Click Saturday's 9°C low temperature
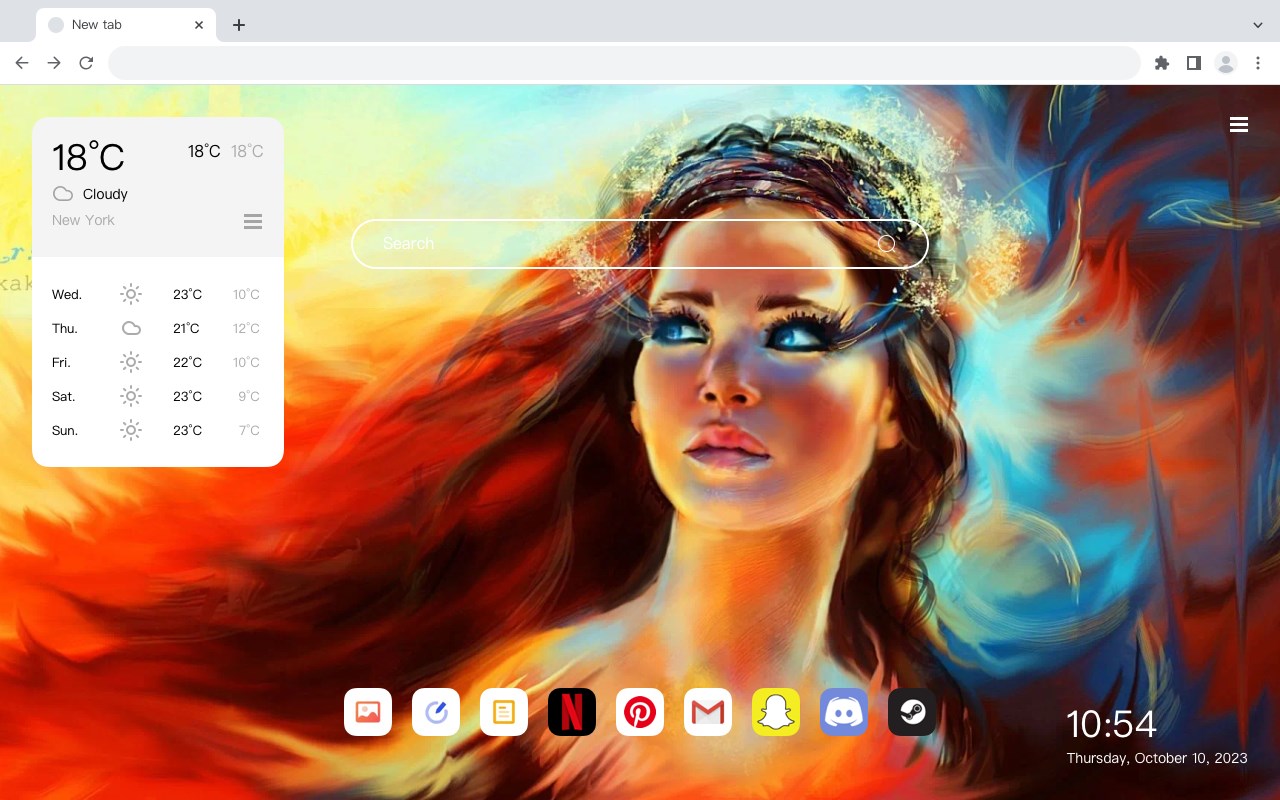The image size is (1280, 800). pos(249,397)
